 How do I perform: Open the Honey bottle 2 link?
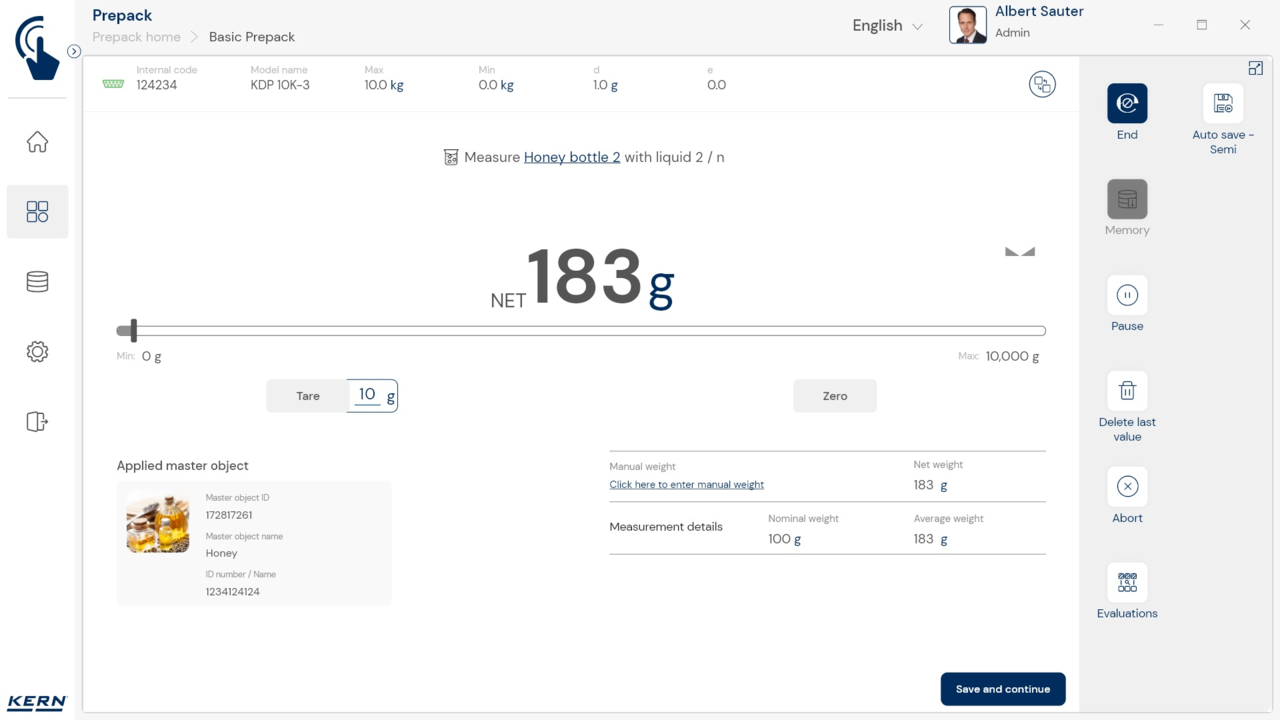572,157
